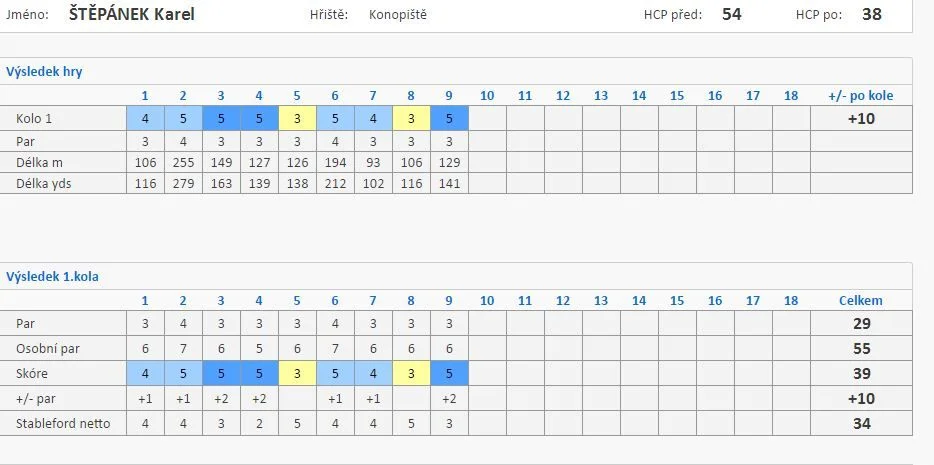Click hole 18 header in Výsledek 1.kola table
The height and width of the screenshot is (465, 934).
[791, 300]
